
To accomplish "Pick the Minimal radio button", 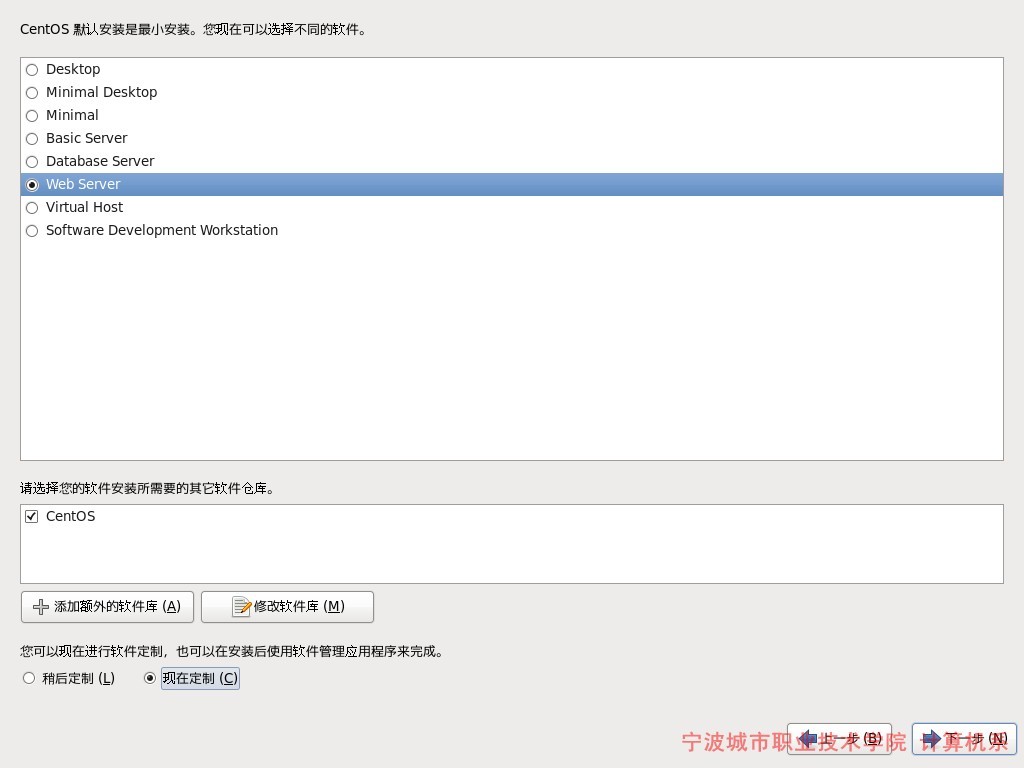I will click(32, 116).
